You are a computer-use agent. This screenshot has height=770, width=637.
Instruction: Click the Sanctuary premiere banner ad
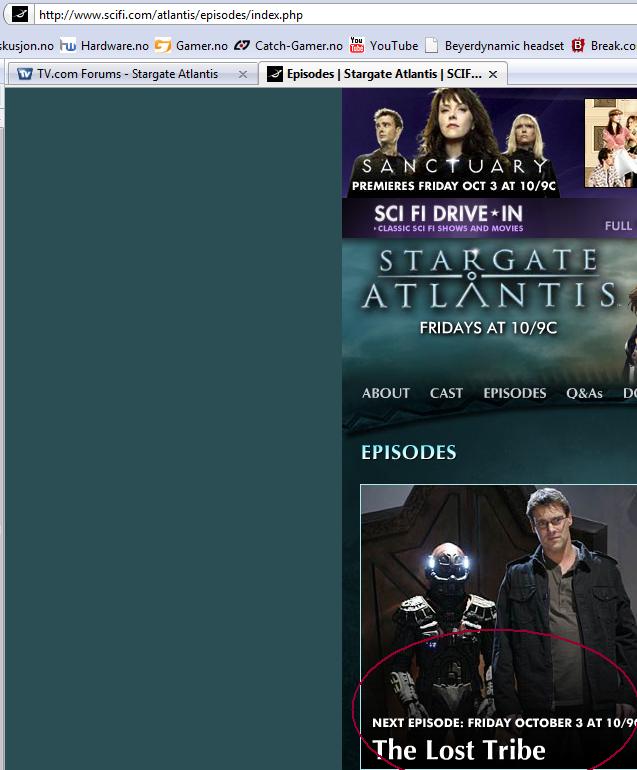pos(452,143)
